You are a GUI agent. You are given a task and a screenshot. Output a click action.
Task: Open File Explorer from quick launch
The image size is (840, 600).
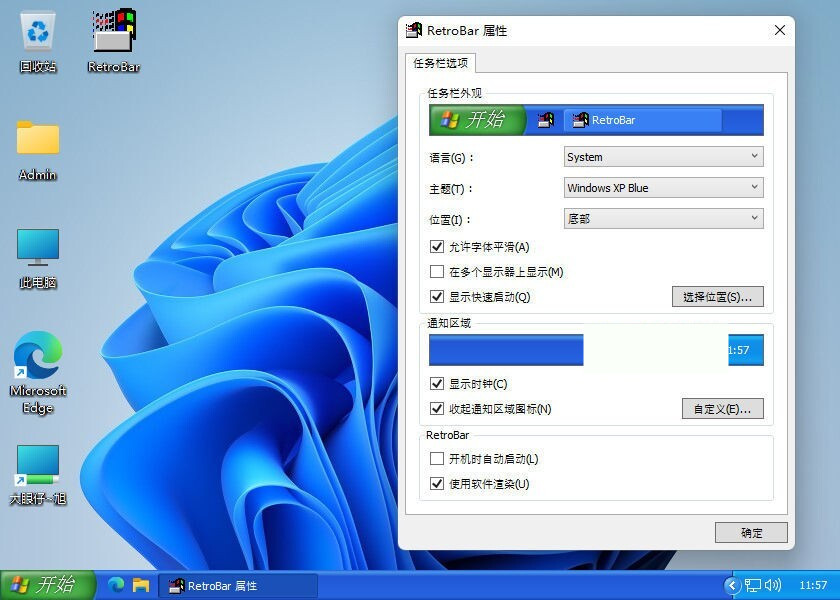point(141,585)
